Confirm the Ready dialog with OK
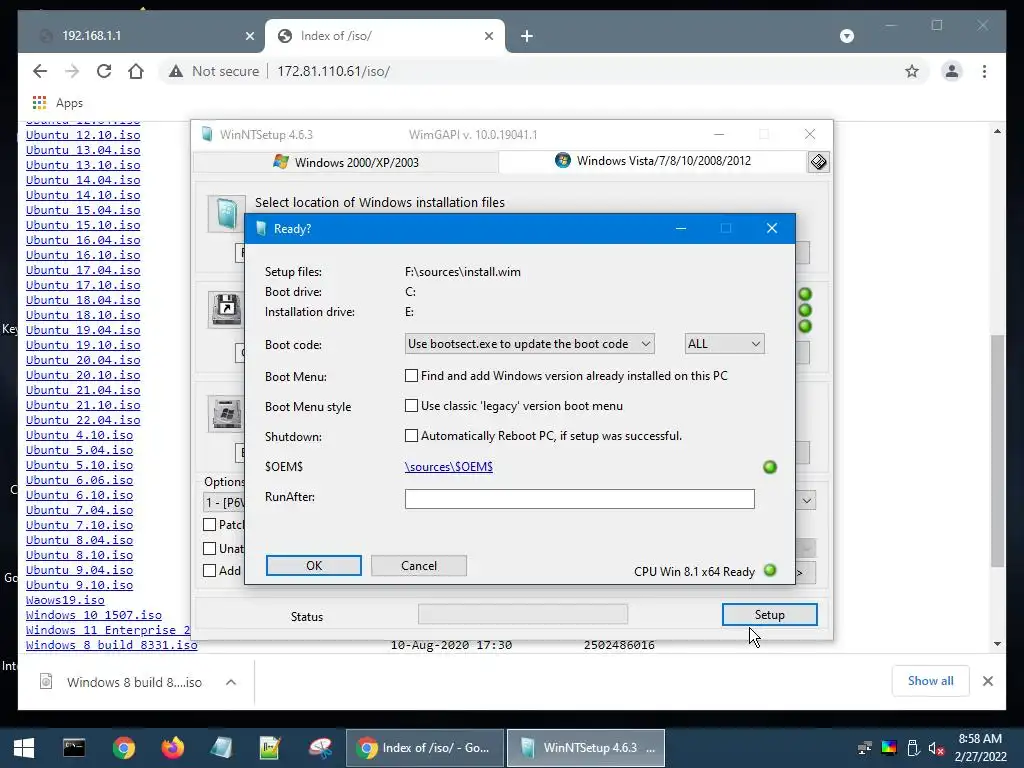This screenshot has width=1024, height=768. point(313,566)
